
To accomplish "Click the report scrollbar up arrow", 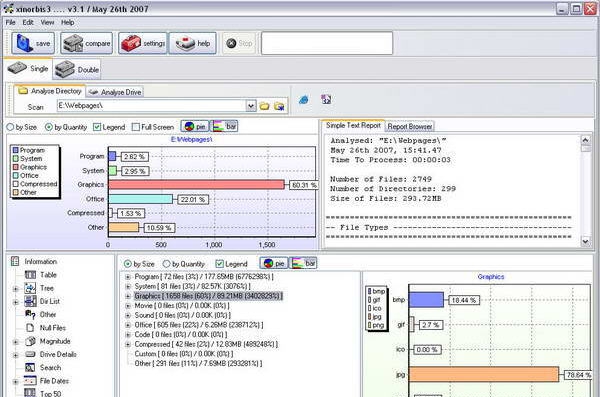I will pos(585,140).
